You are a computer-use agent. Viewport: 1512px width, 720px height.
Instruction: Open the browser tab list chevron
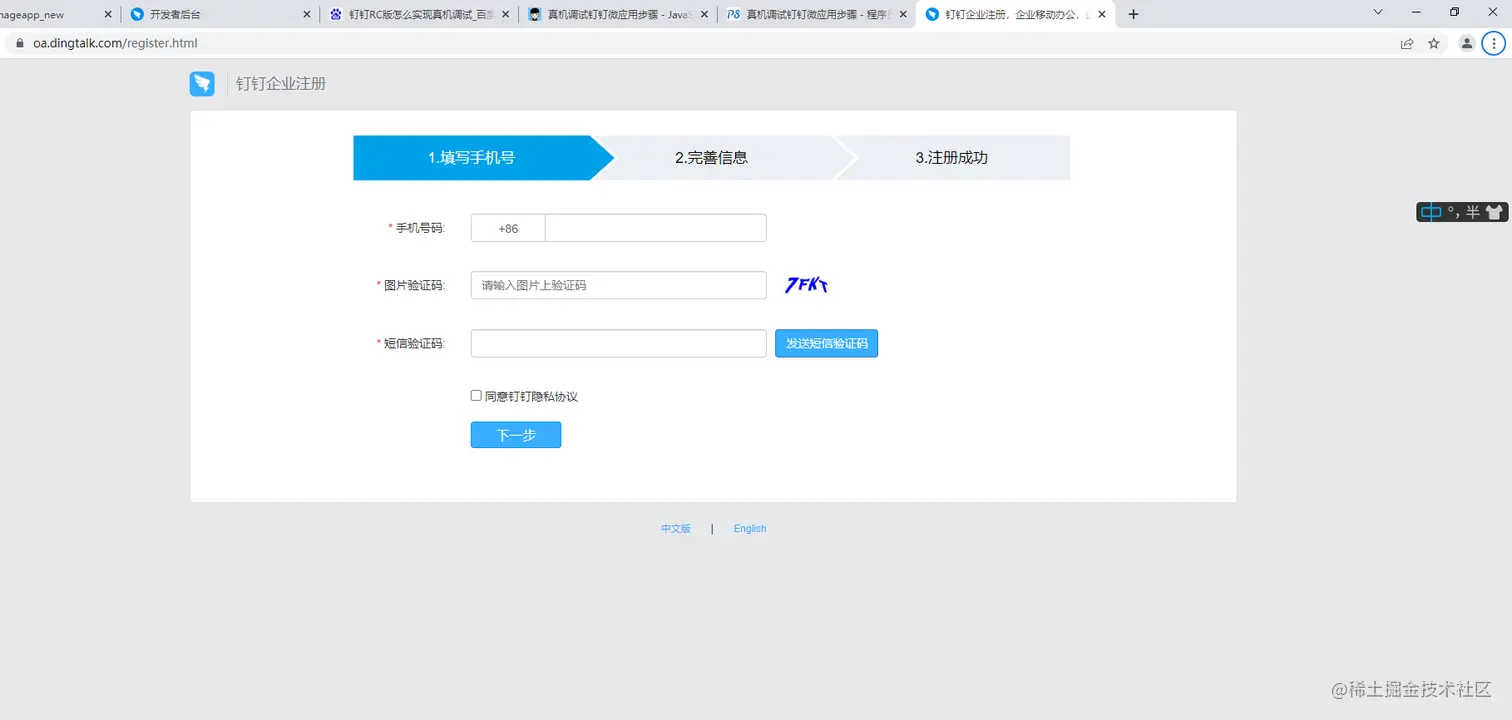[1378, 12]
